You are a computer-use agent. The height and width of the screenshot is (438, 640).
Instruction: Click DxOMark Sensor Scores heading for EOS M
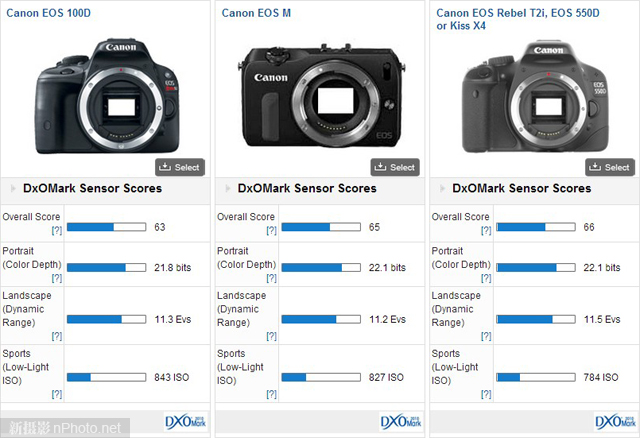(307, 188)
